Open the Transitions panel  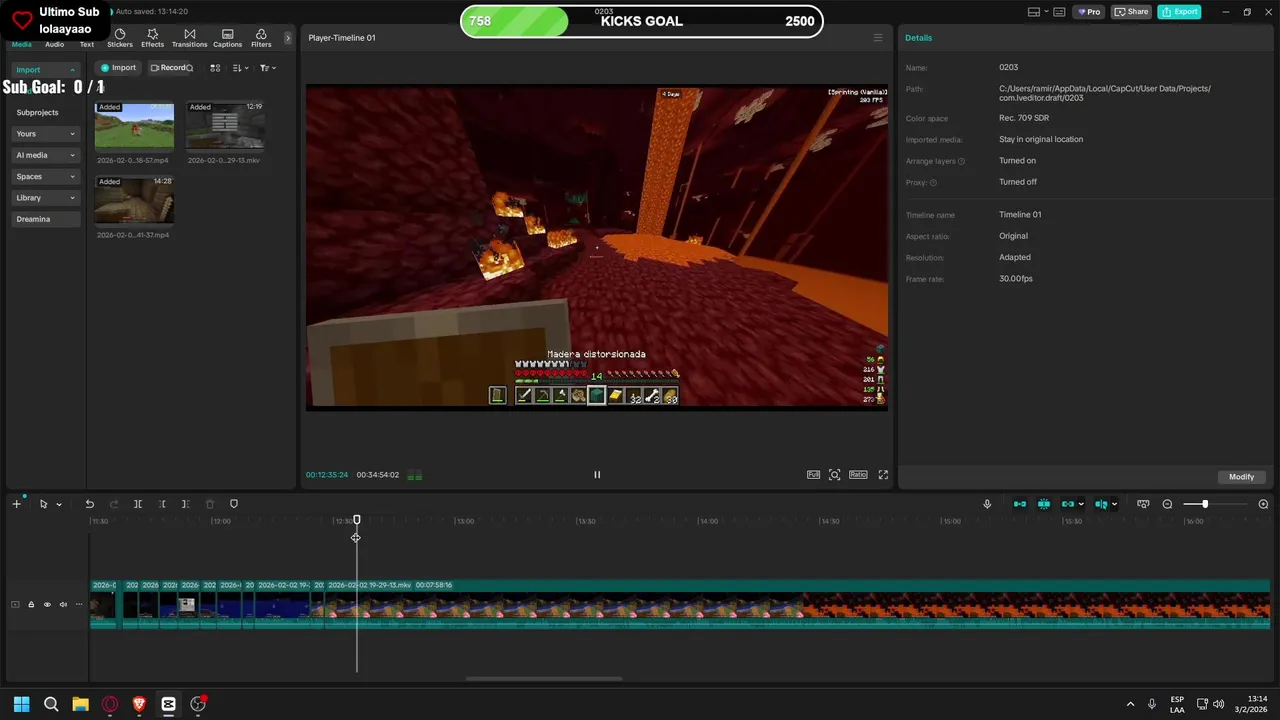(189, 38)
